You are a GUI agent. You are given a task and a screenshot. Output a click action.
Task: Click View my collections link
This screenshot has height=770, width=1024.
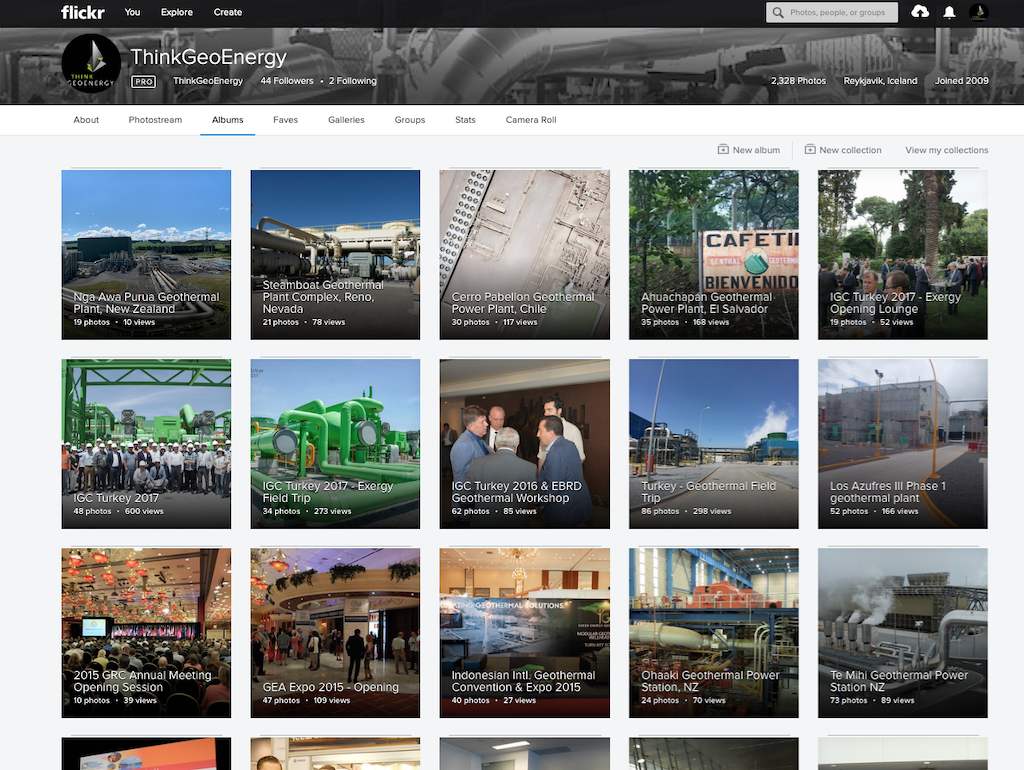click(x=946, y=150)
